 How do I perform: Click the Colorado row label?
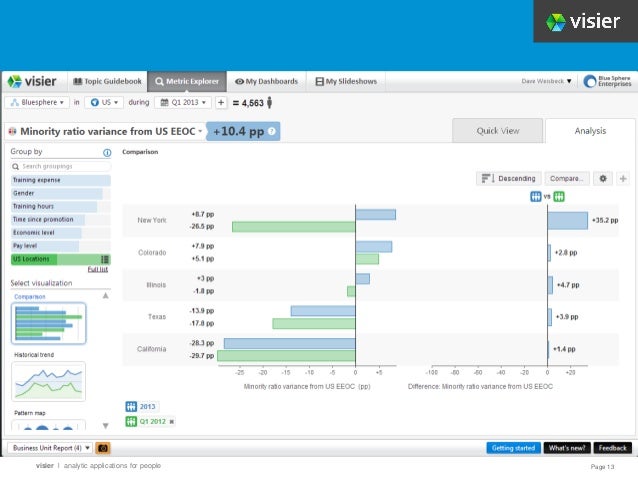pos(152,253)
